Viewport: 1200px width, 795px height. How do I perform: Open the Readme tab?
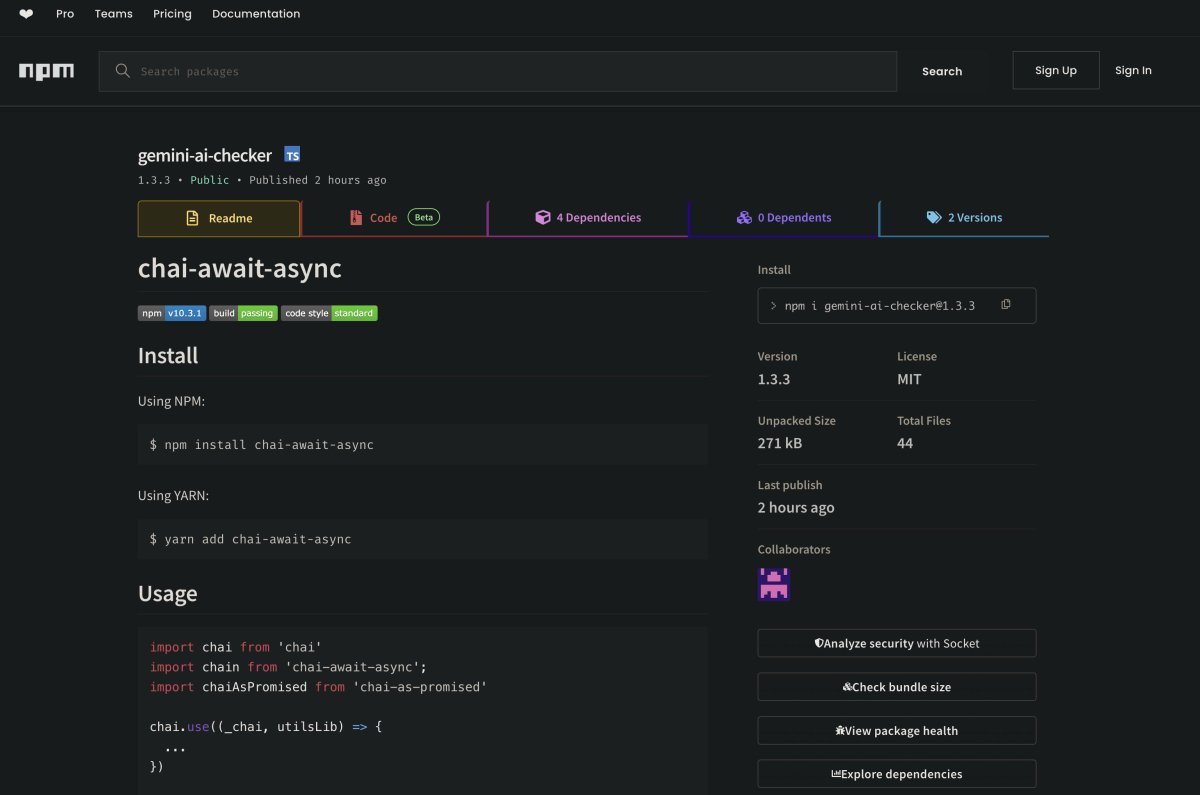[219, 218]
